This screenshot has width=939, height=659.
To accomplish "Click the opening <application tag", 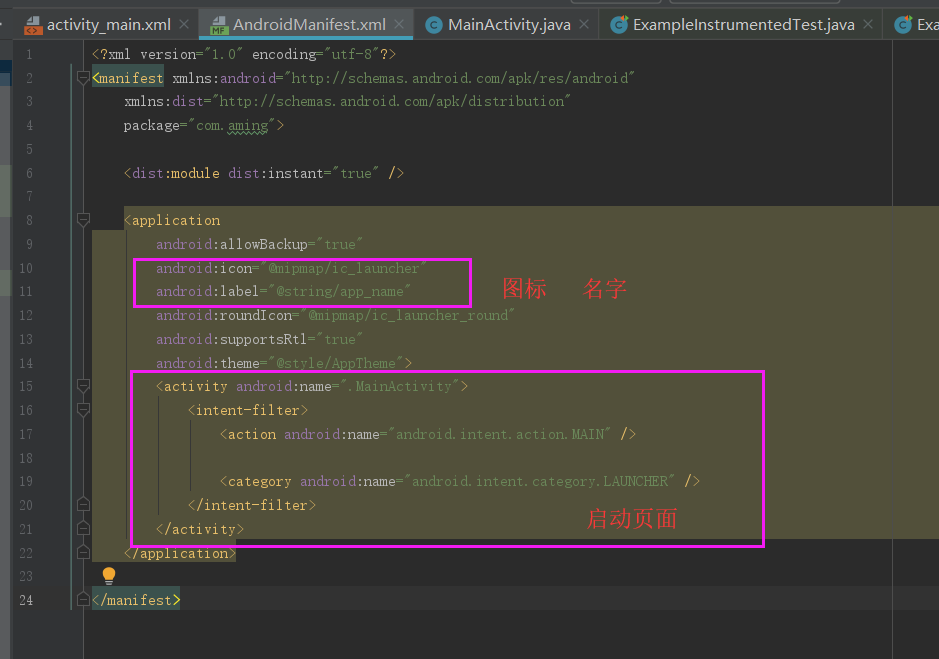I will 172,220.
